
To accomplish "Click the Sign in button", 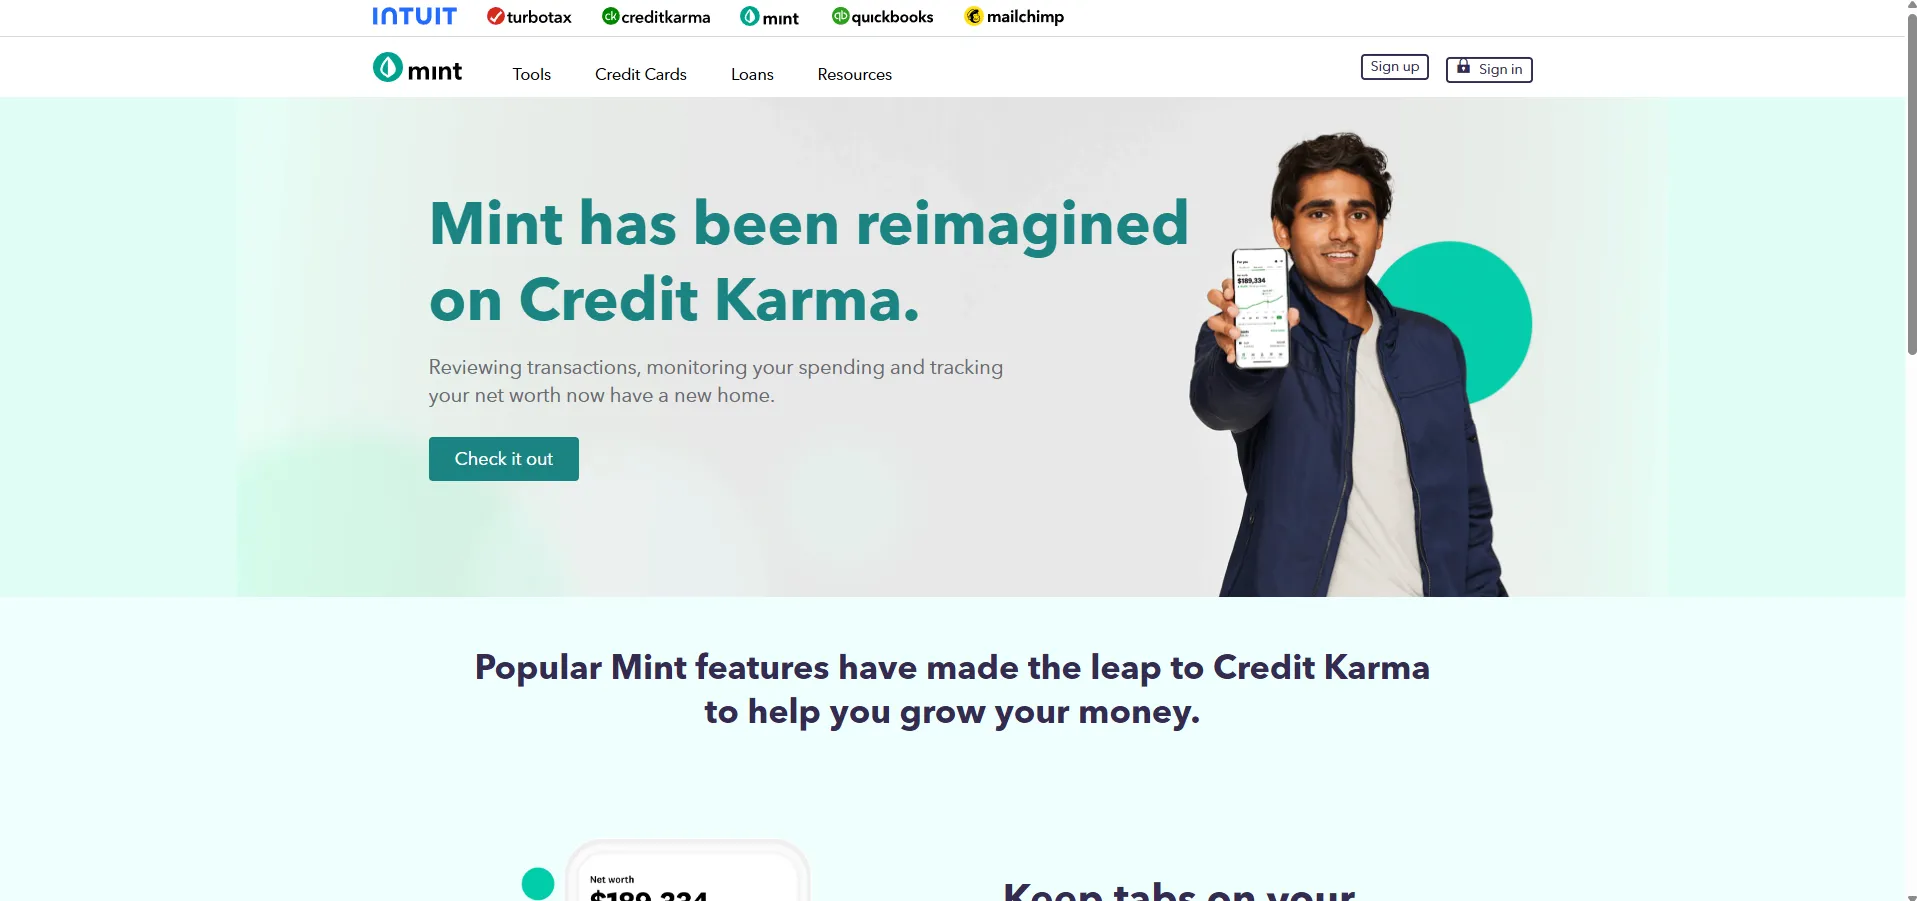I will [1489, 69].
